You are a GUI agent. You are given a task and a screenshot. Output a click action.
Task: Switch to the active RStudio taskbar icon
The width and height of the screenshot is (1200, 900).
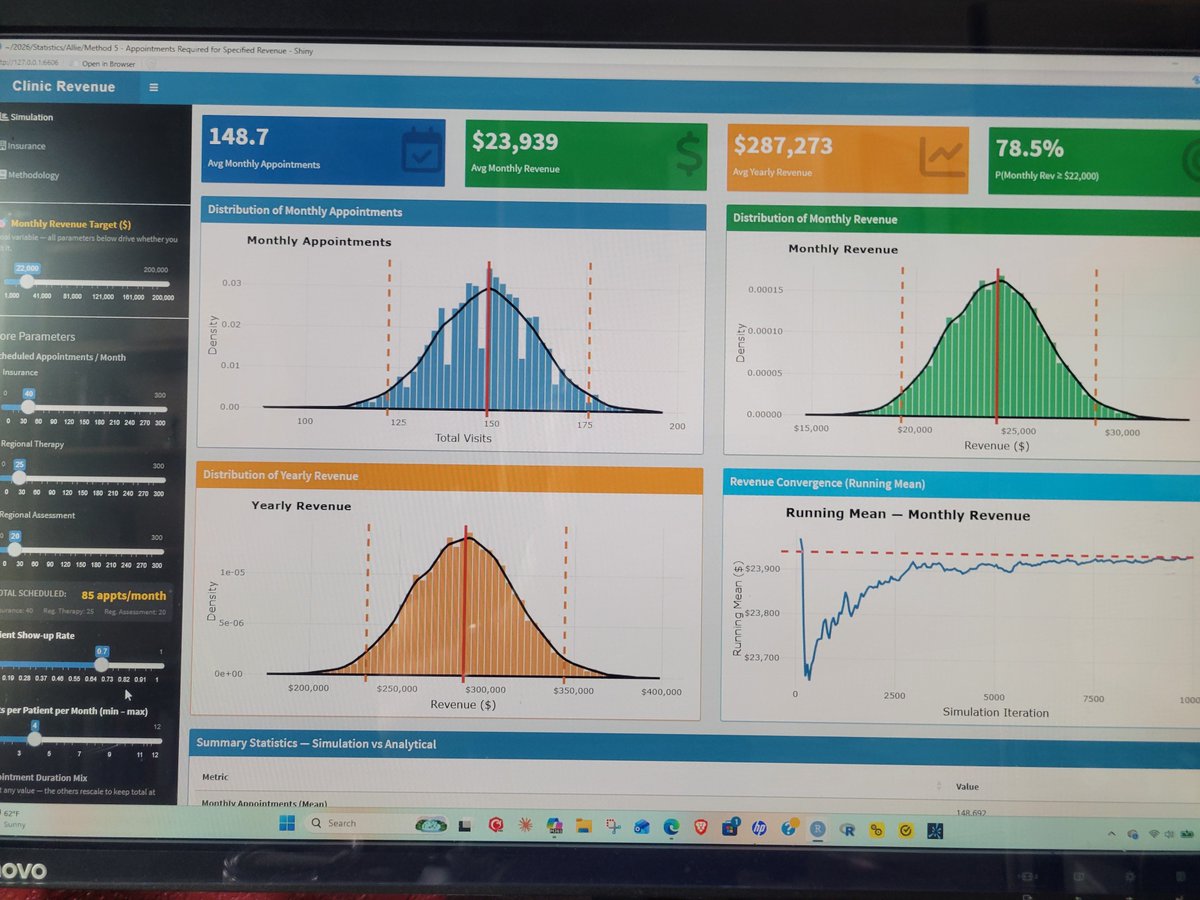click(x=818, y=829)
